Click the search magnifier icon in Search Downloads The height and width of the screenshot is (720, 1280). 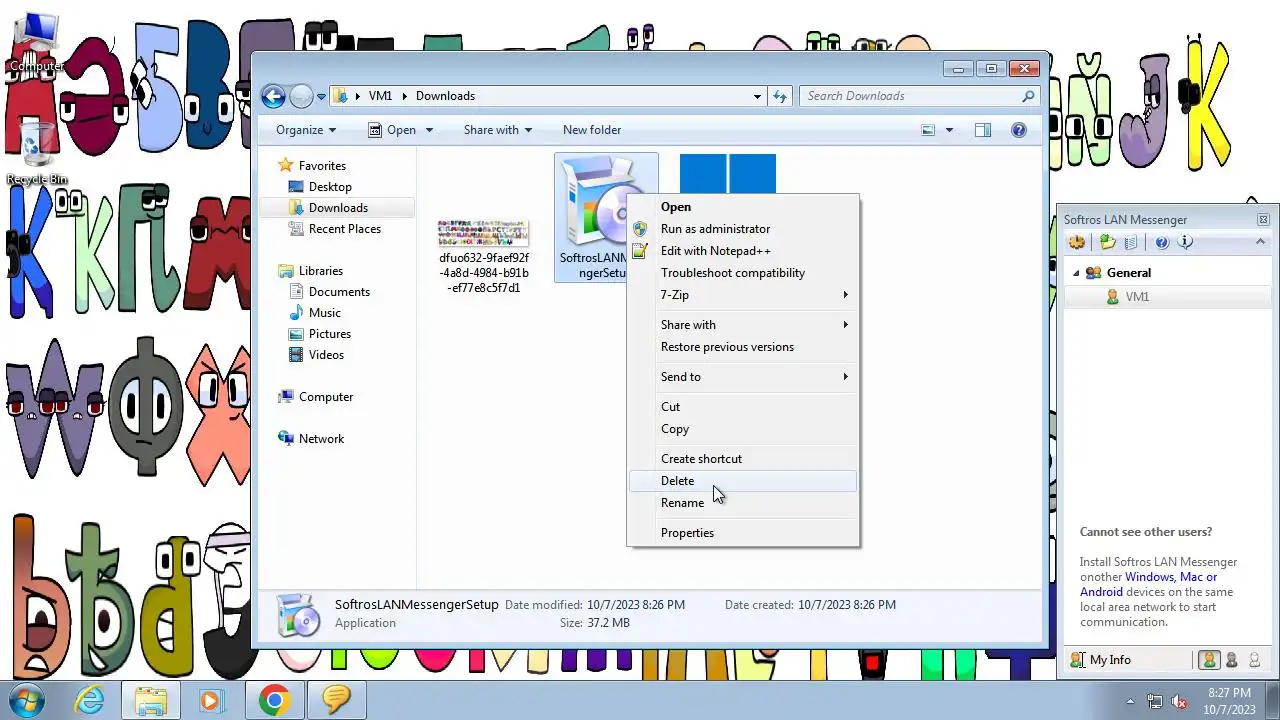pyautogui.click(x=1028, y=96)
